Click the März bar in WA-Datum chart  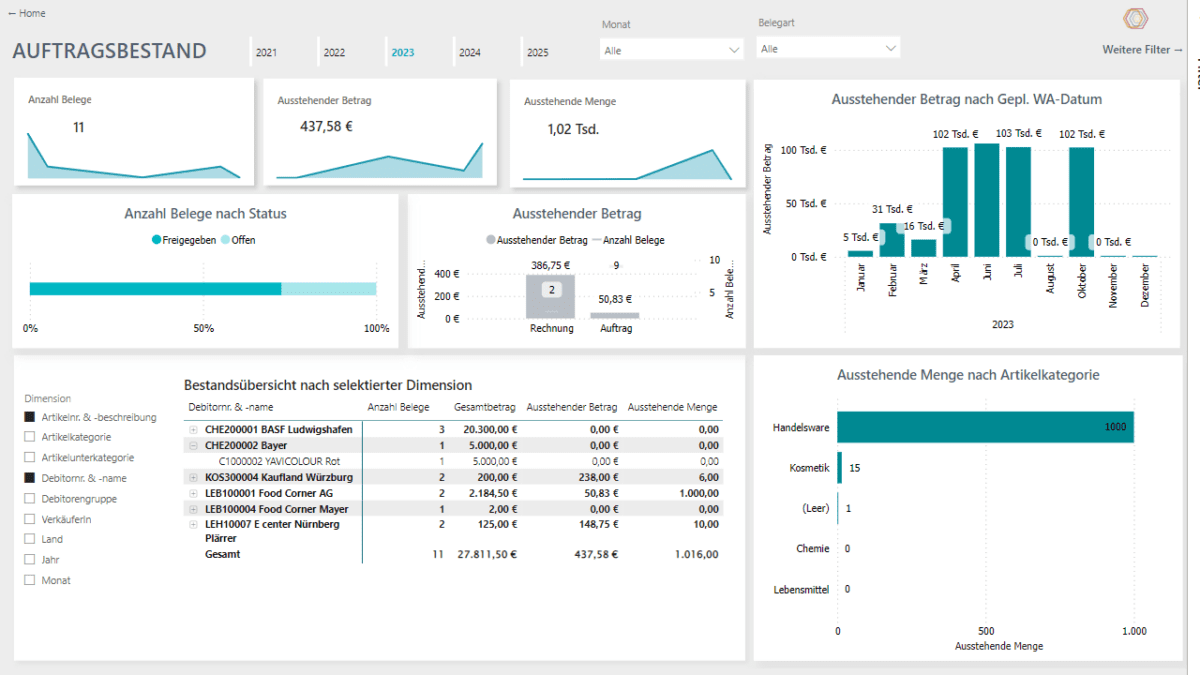(x=924, y=248)
